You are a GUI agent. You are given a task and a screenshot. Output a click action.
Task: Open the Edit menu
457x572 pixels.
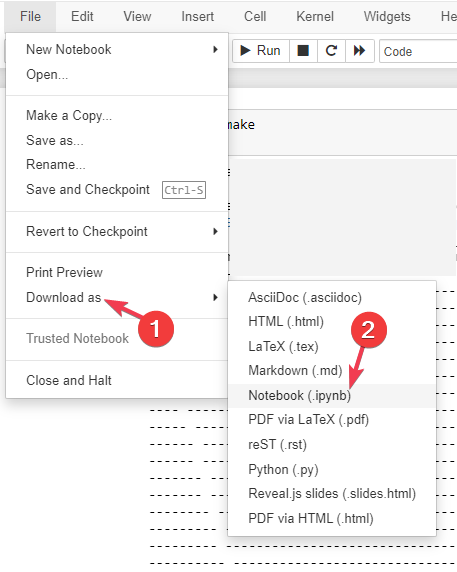tap(82, 16)
